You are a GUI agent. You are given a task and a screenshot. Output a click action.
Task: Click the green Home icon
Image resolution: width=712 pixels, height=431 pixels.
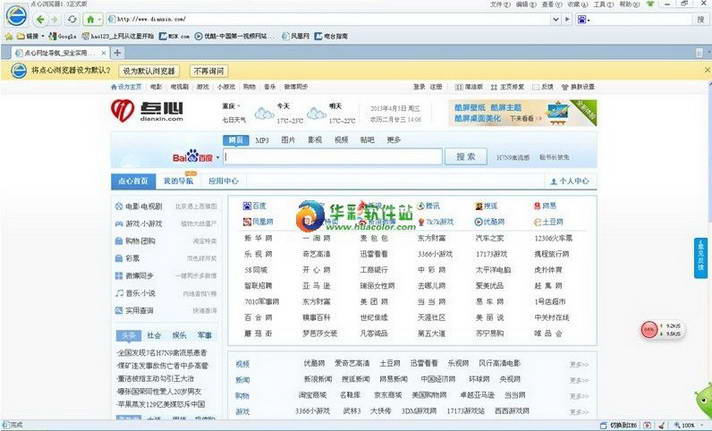point(90,19)
